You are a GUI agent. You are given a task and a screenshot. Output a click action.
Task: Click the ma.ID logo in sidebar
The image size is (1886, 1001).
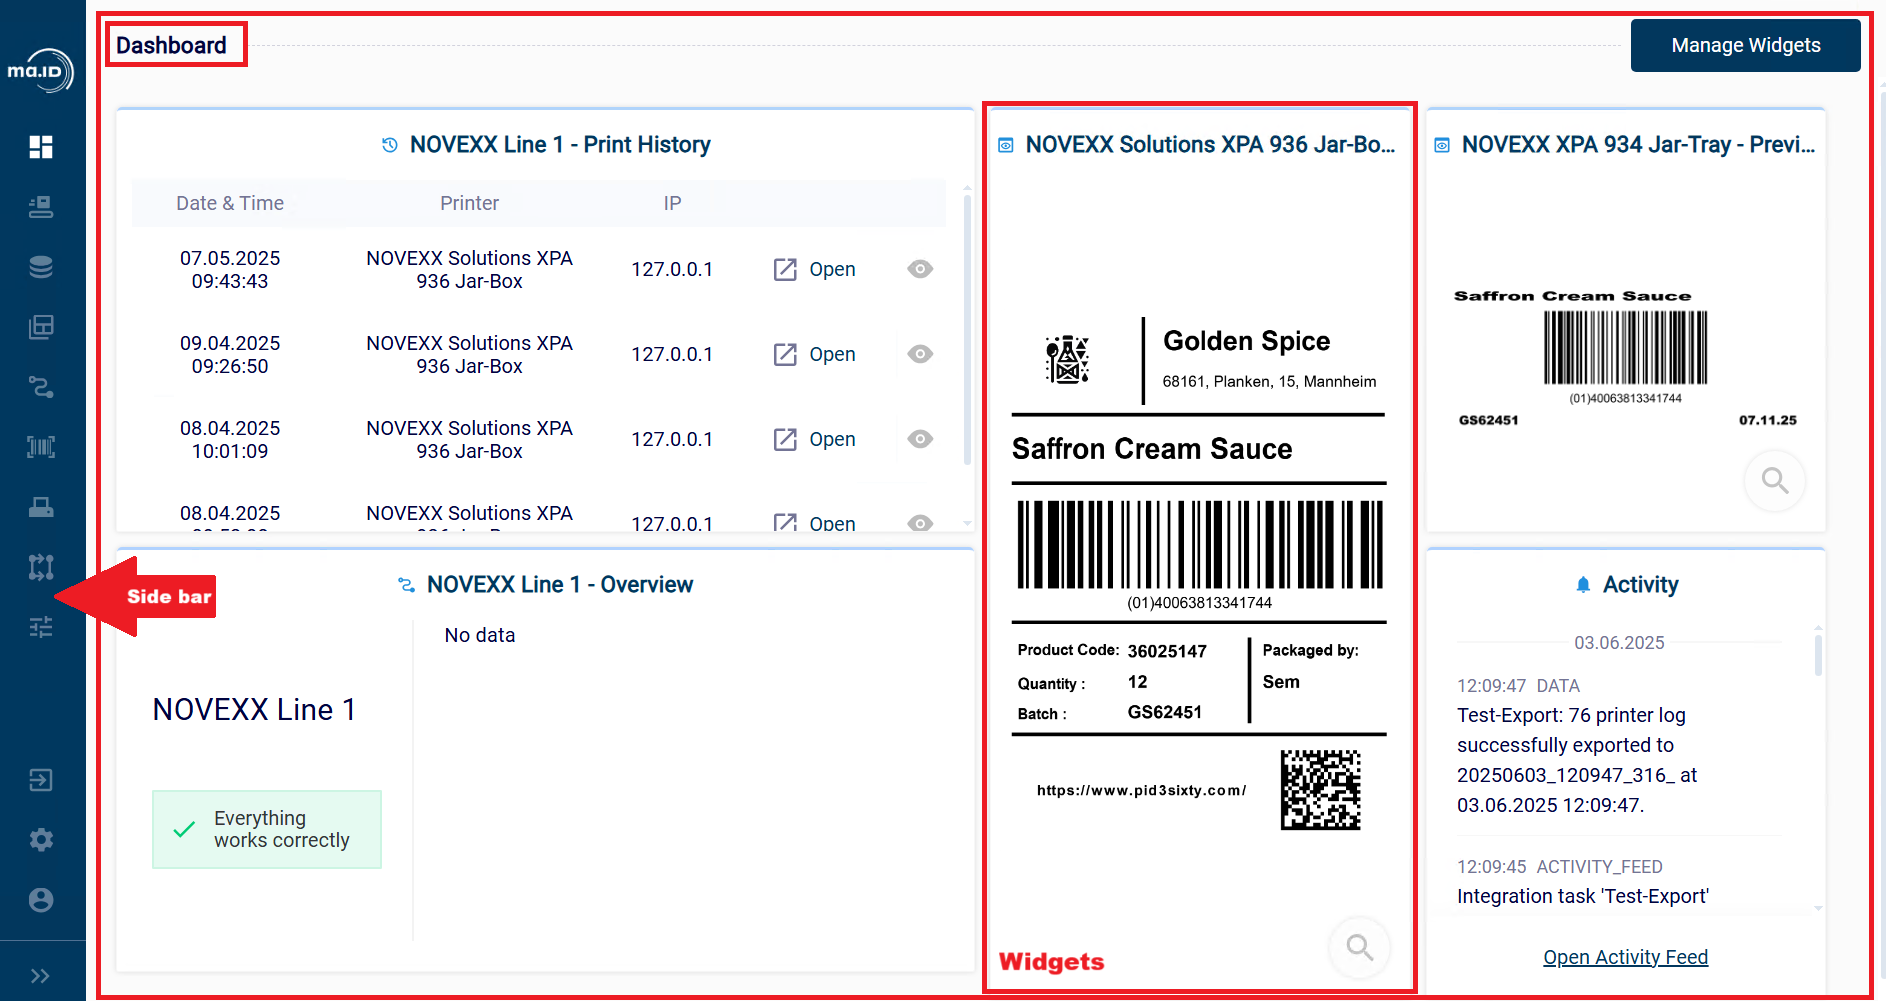41,71
